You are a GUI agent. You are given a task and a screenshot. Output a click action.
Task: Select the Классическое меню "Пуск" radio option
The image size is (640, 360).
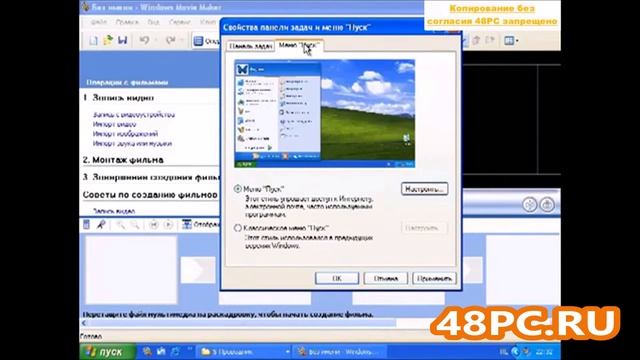238,228
